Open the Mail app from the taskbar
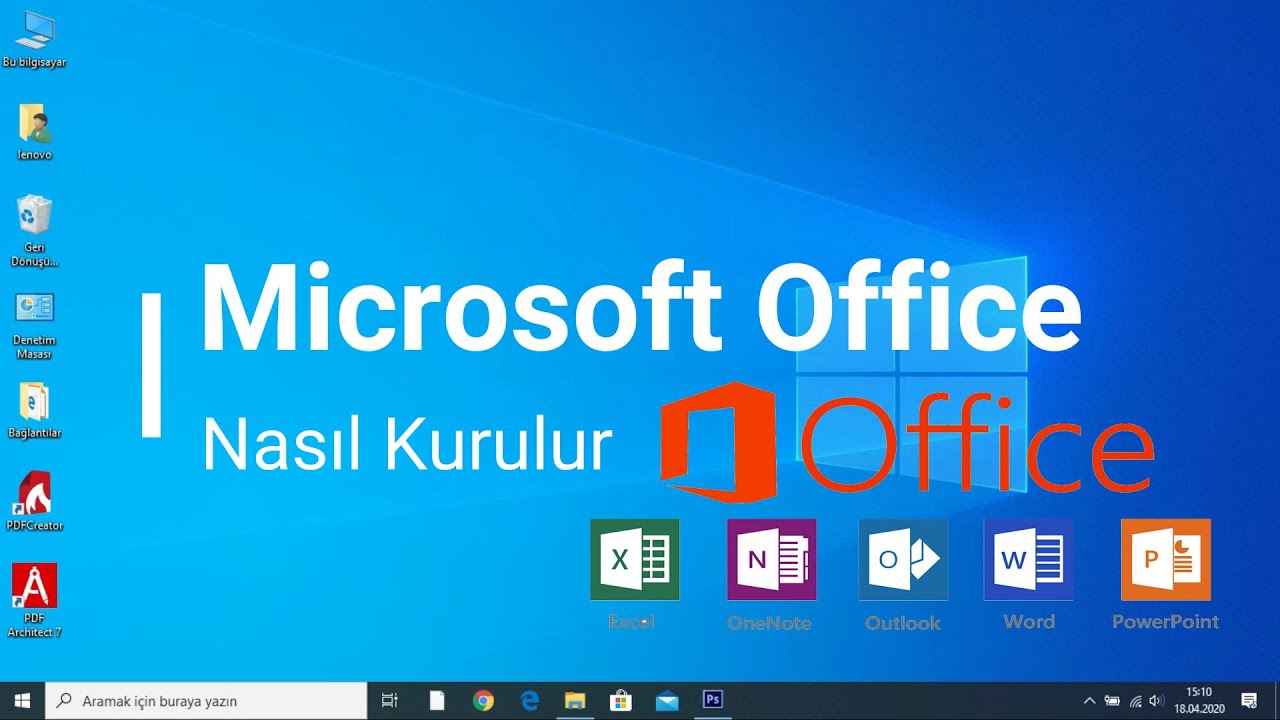 [x=666, y=701]
